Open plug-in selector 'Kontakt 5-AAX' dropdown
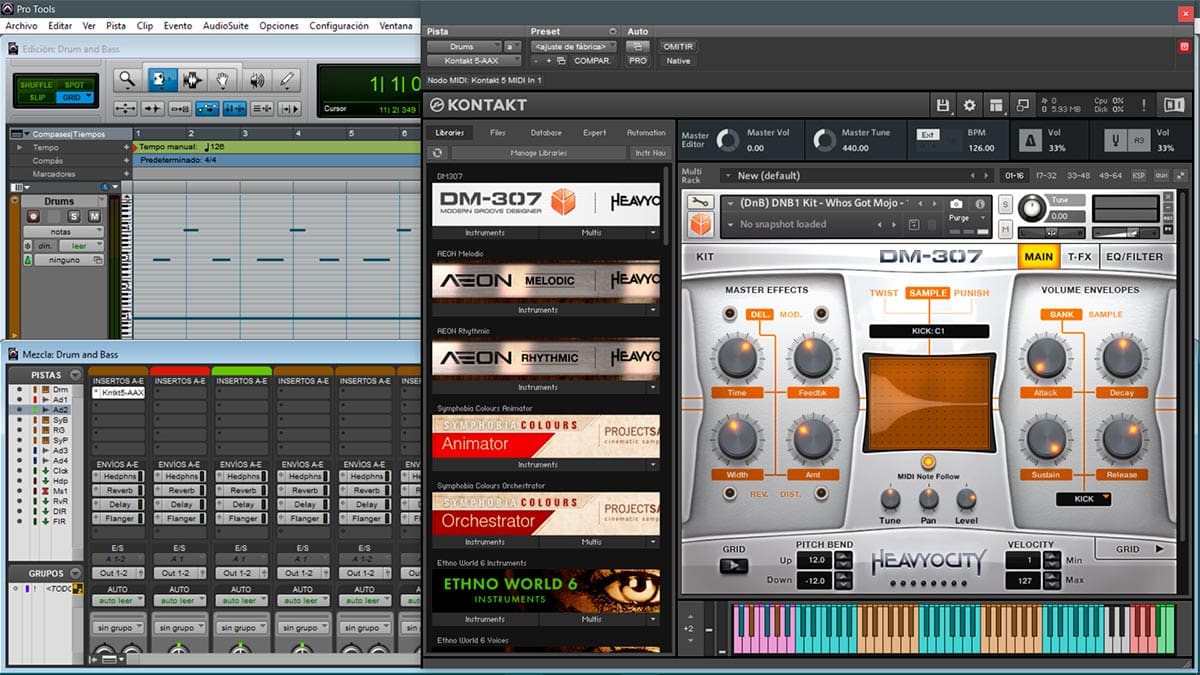Image resolution: width=1200 pixels, height=675 pixels. coord(473,61)
